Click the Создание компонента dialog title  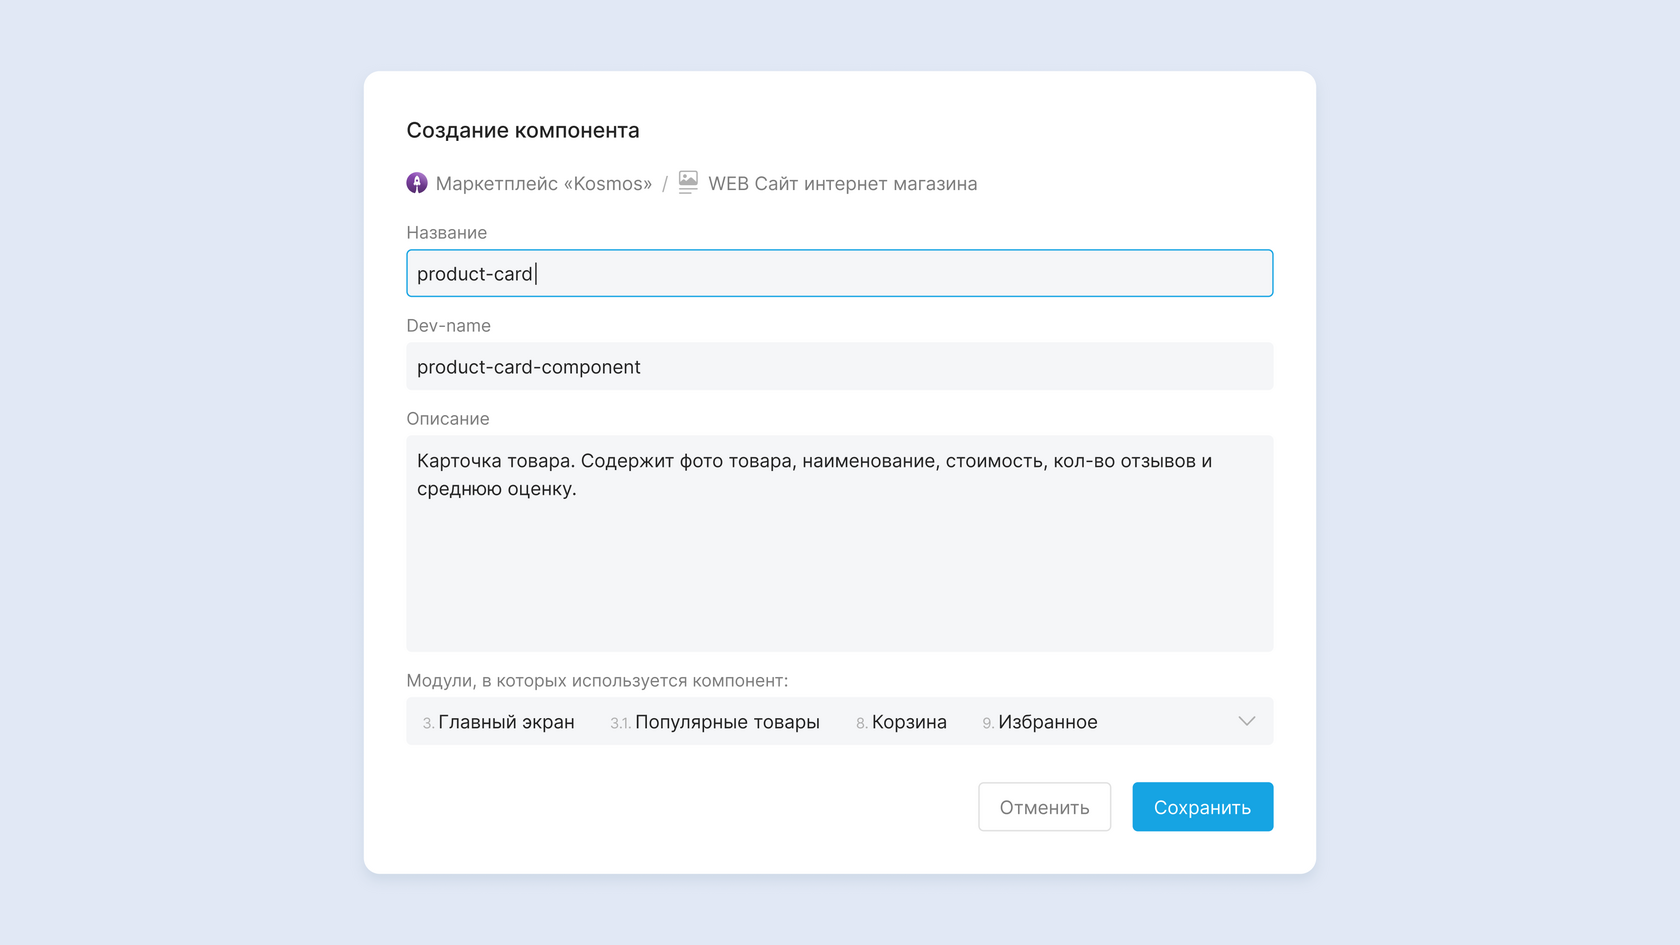tap(523, 131)
